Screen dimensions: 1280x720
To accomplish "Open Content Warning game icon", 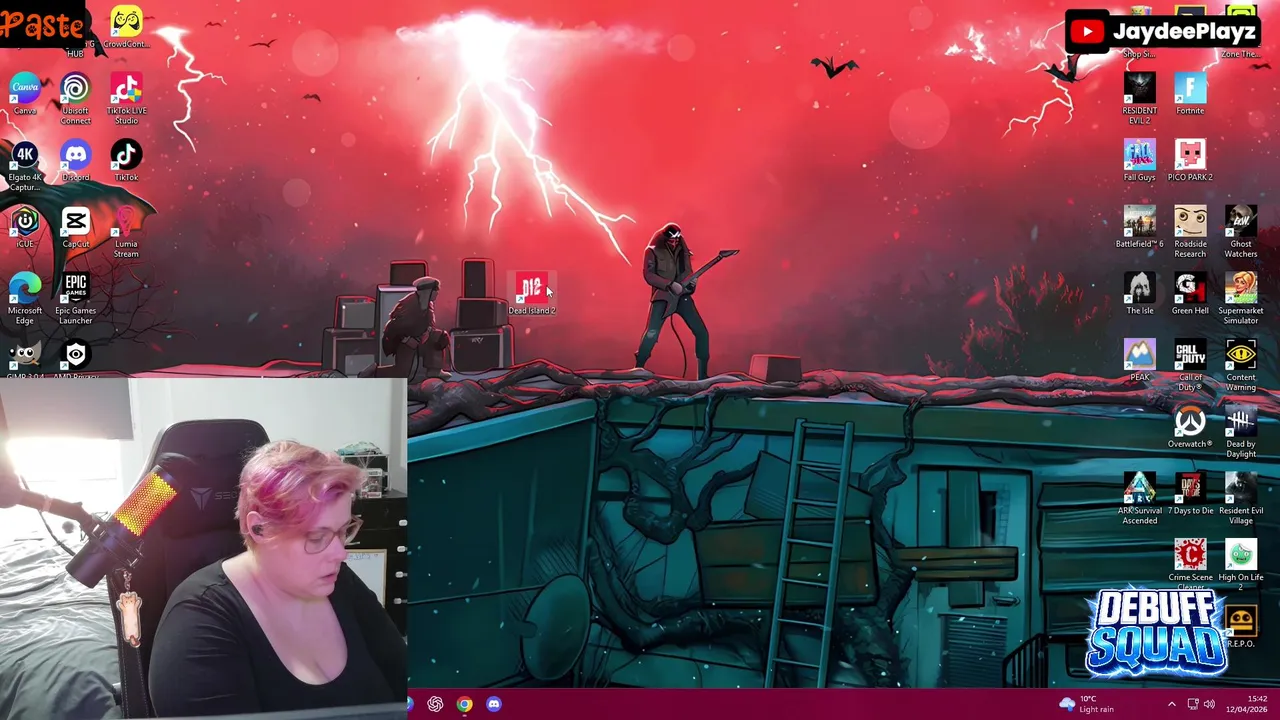I will (x=1241, y=365).
